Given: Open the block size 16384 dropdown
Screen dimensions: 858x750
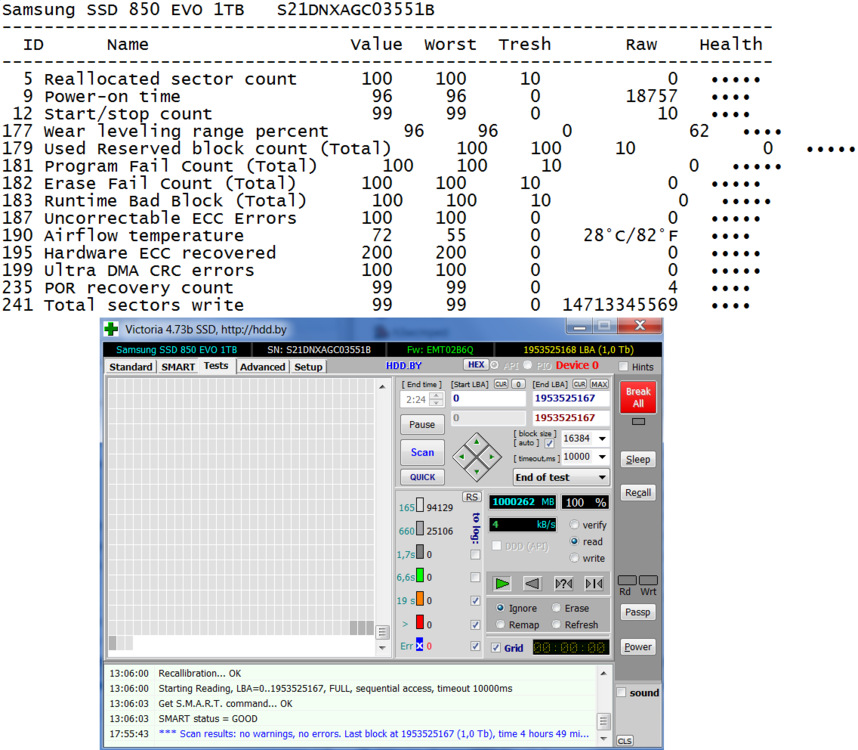Looking at the screenshot, I should click(602, 439).
